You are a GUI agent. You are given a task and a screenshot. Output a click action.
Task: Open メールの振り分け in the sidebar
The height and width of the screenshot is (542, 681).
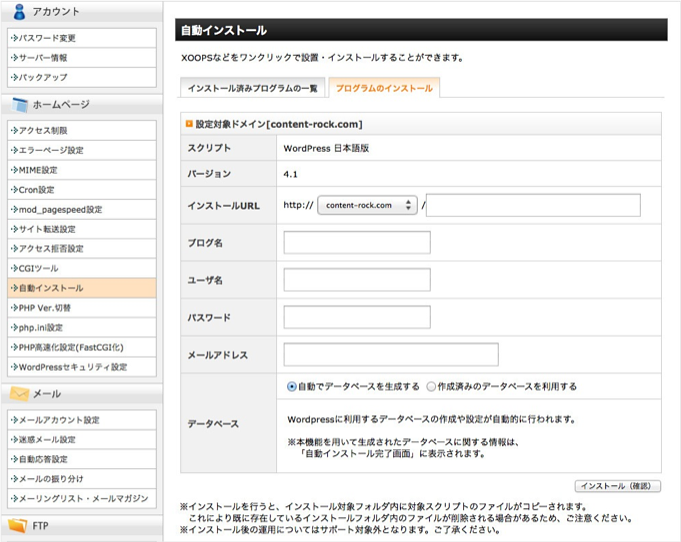point(82,479)
